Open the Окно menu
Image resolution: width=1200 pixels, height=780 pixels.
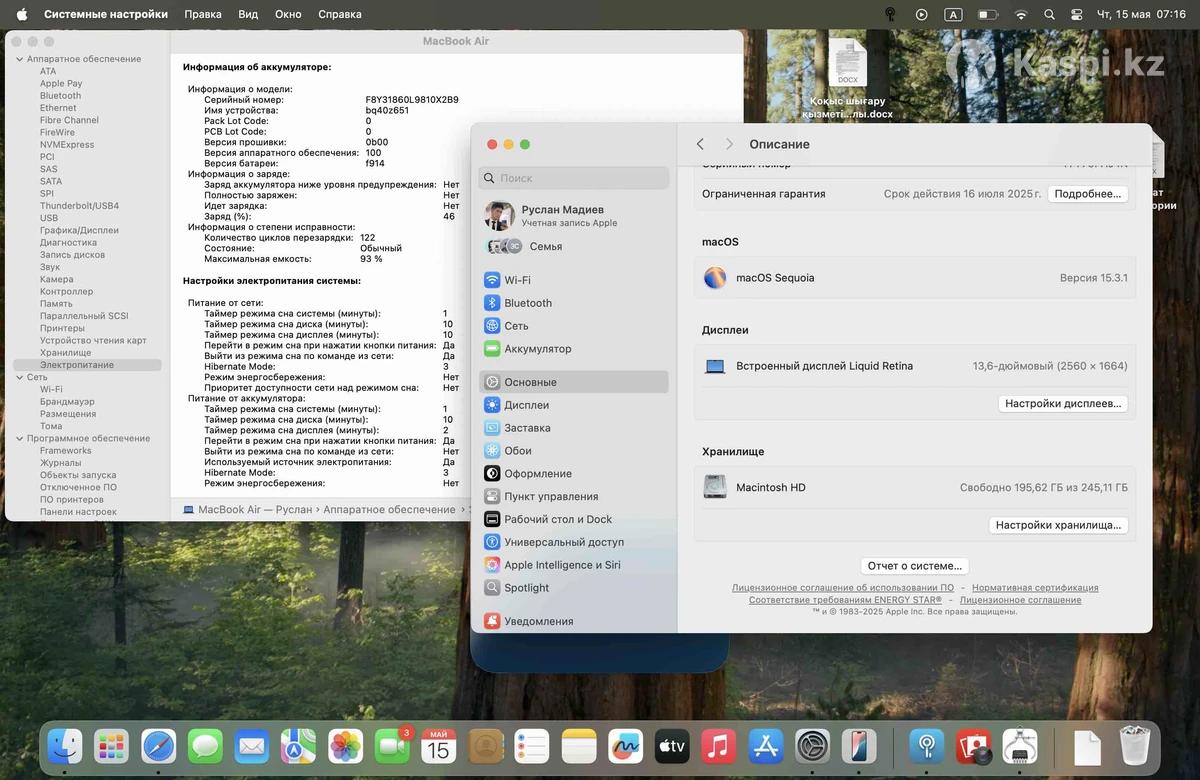tap(288, 14)
